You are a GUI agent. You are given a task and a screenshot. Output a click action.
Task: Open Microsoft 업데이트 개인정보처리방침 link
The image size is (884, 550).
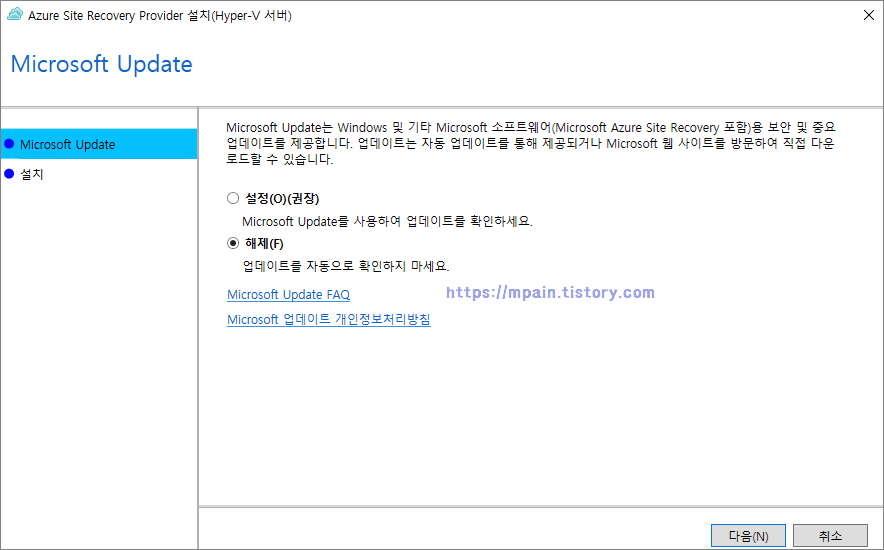click(329, 320)
